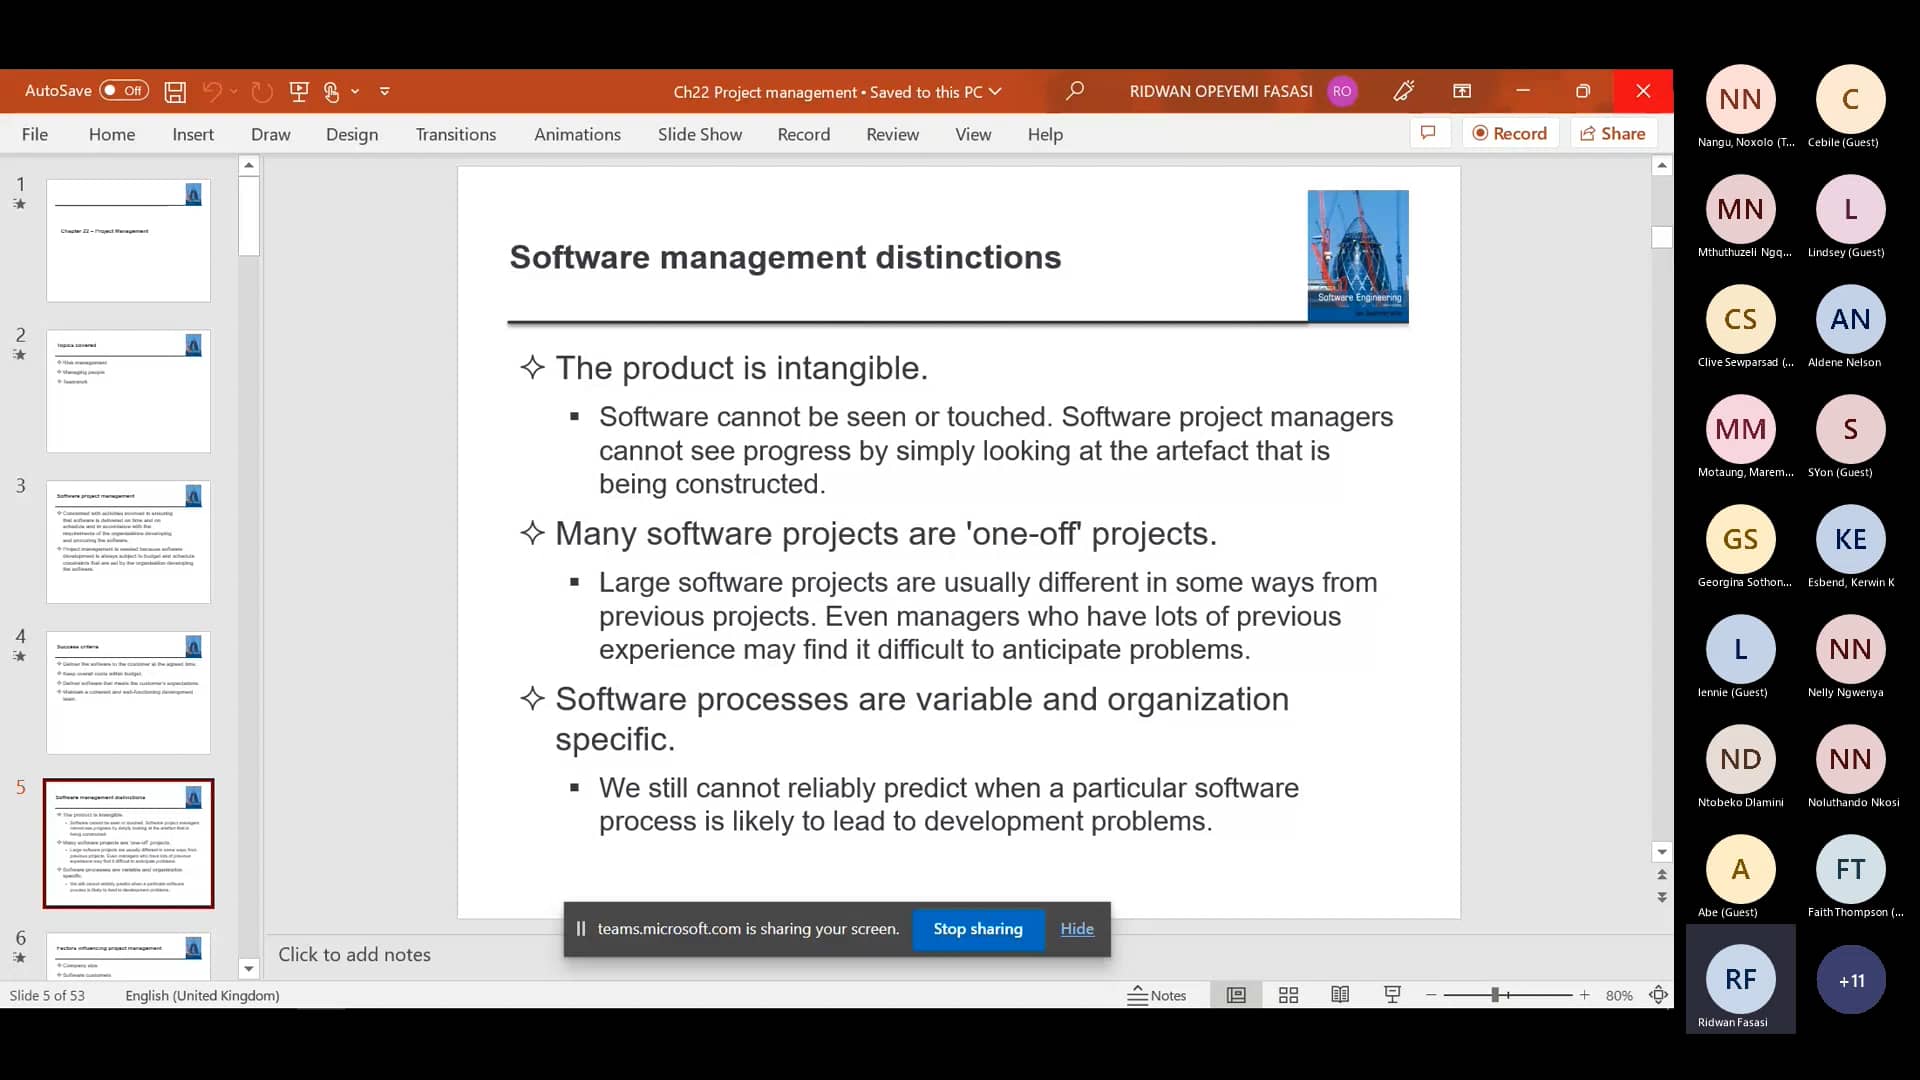Viewport: 1920px width, 1080px height.
Task: Switch to Normal view button
Action: (1236, 995)
